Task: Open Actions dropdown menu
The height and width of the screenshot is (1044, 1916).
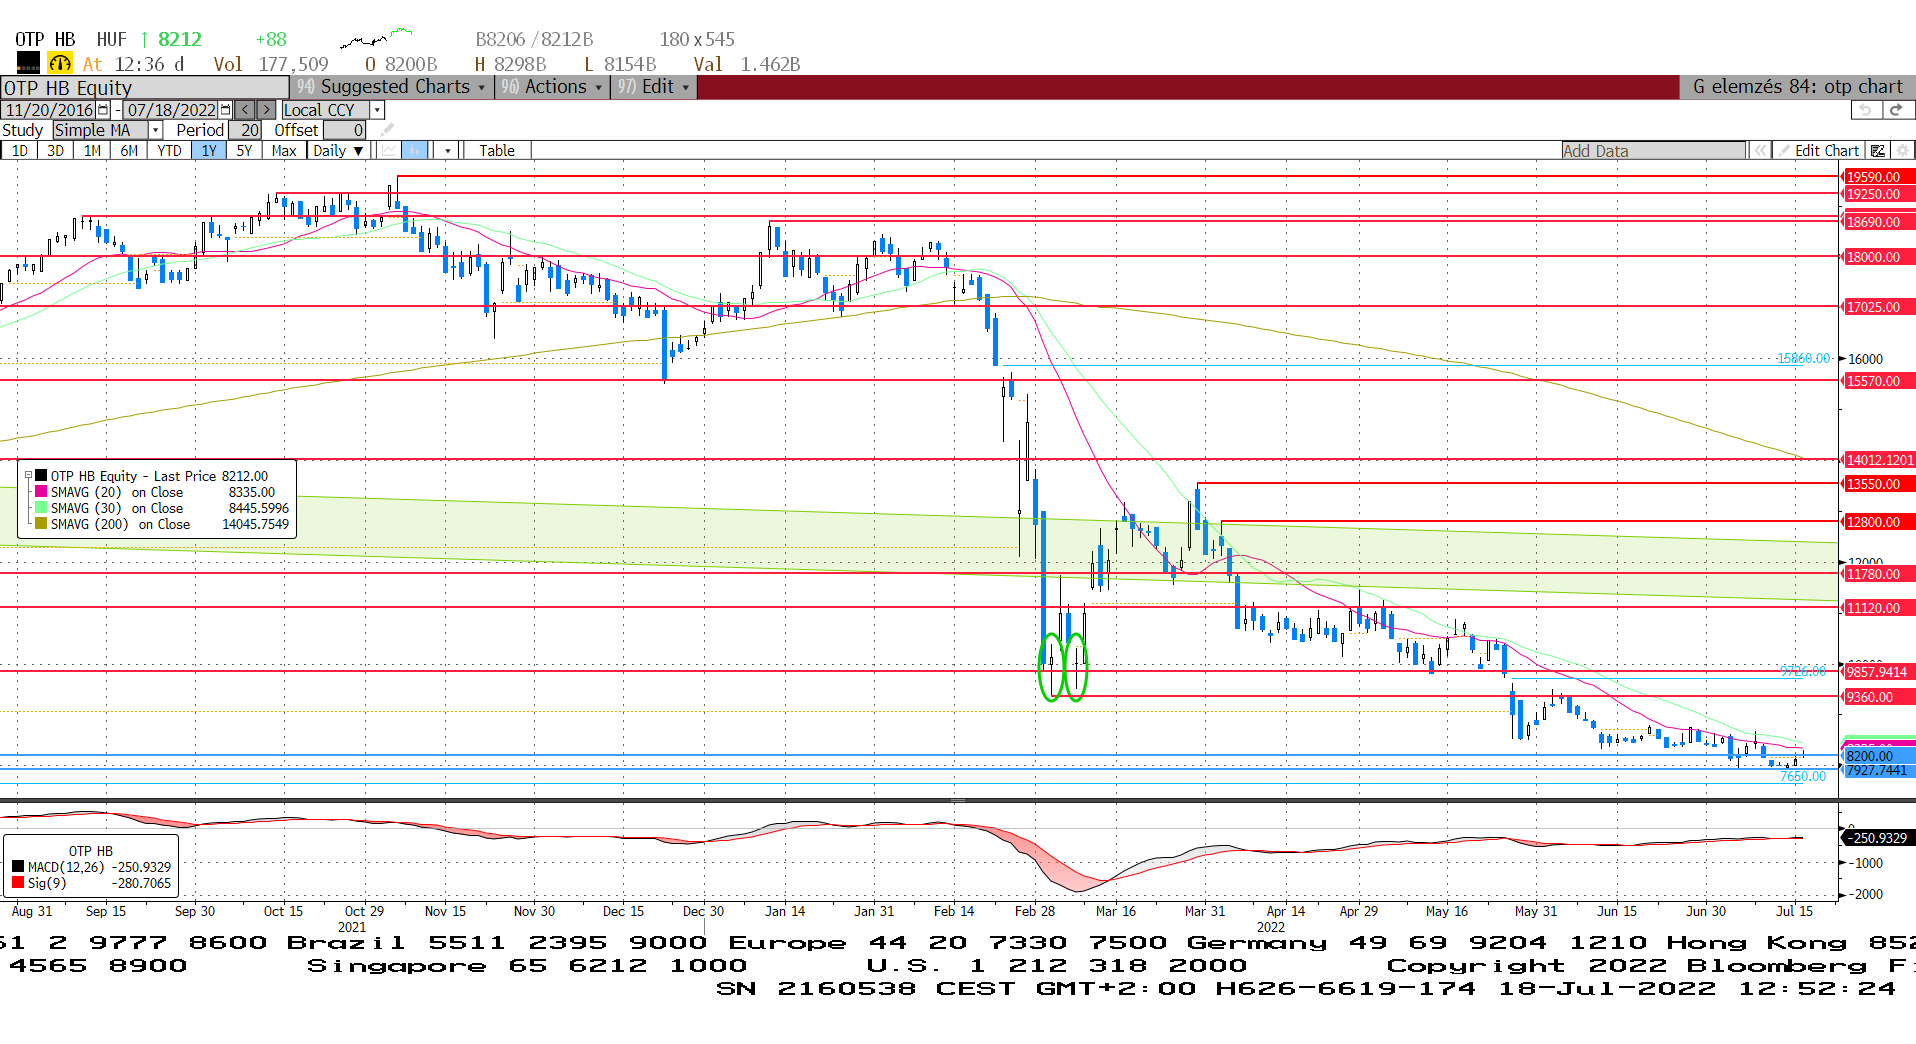Action: click(x=552, y=87)
